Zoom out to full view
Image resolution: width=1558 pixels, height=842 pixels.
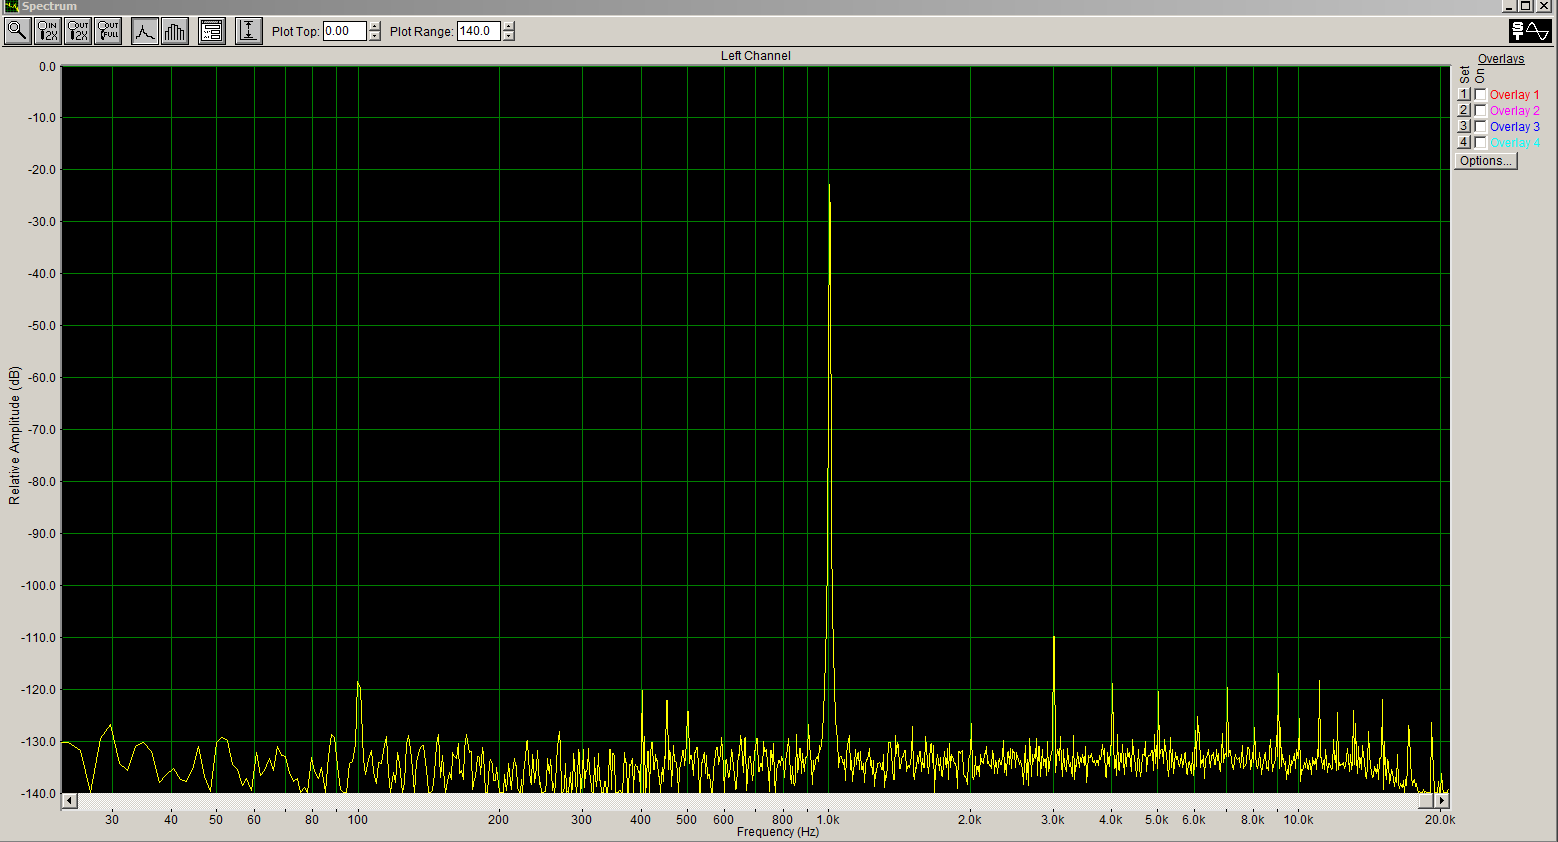tap(108, 31)
